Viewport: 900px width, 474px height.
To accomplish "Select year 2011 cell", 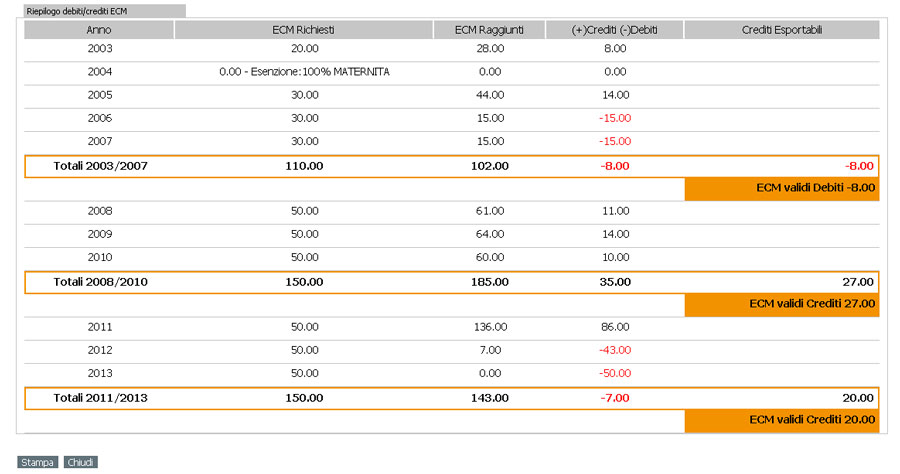I will pos(100,327).
